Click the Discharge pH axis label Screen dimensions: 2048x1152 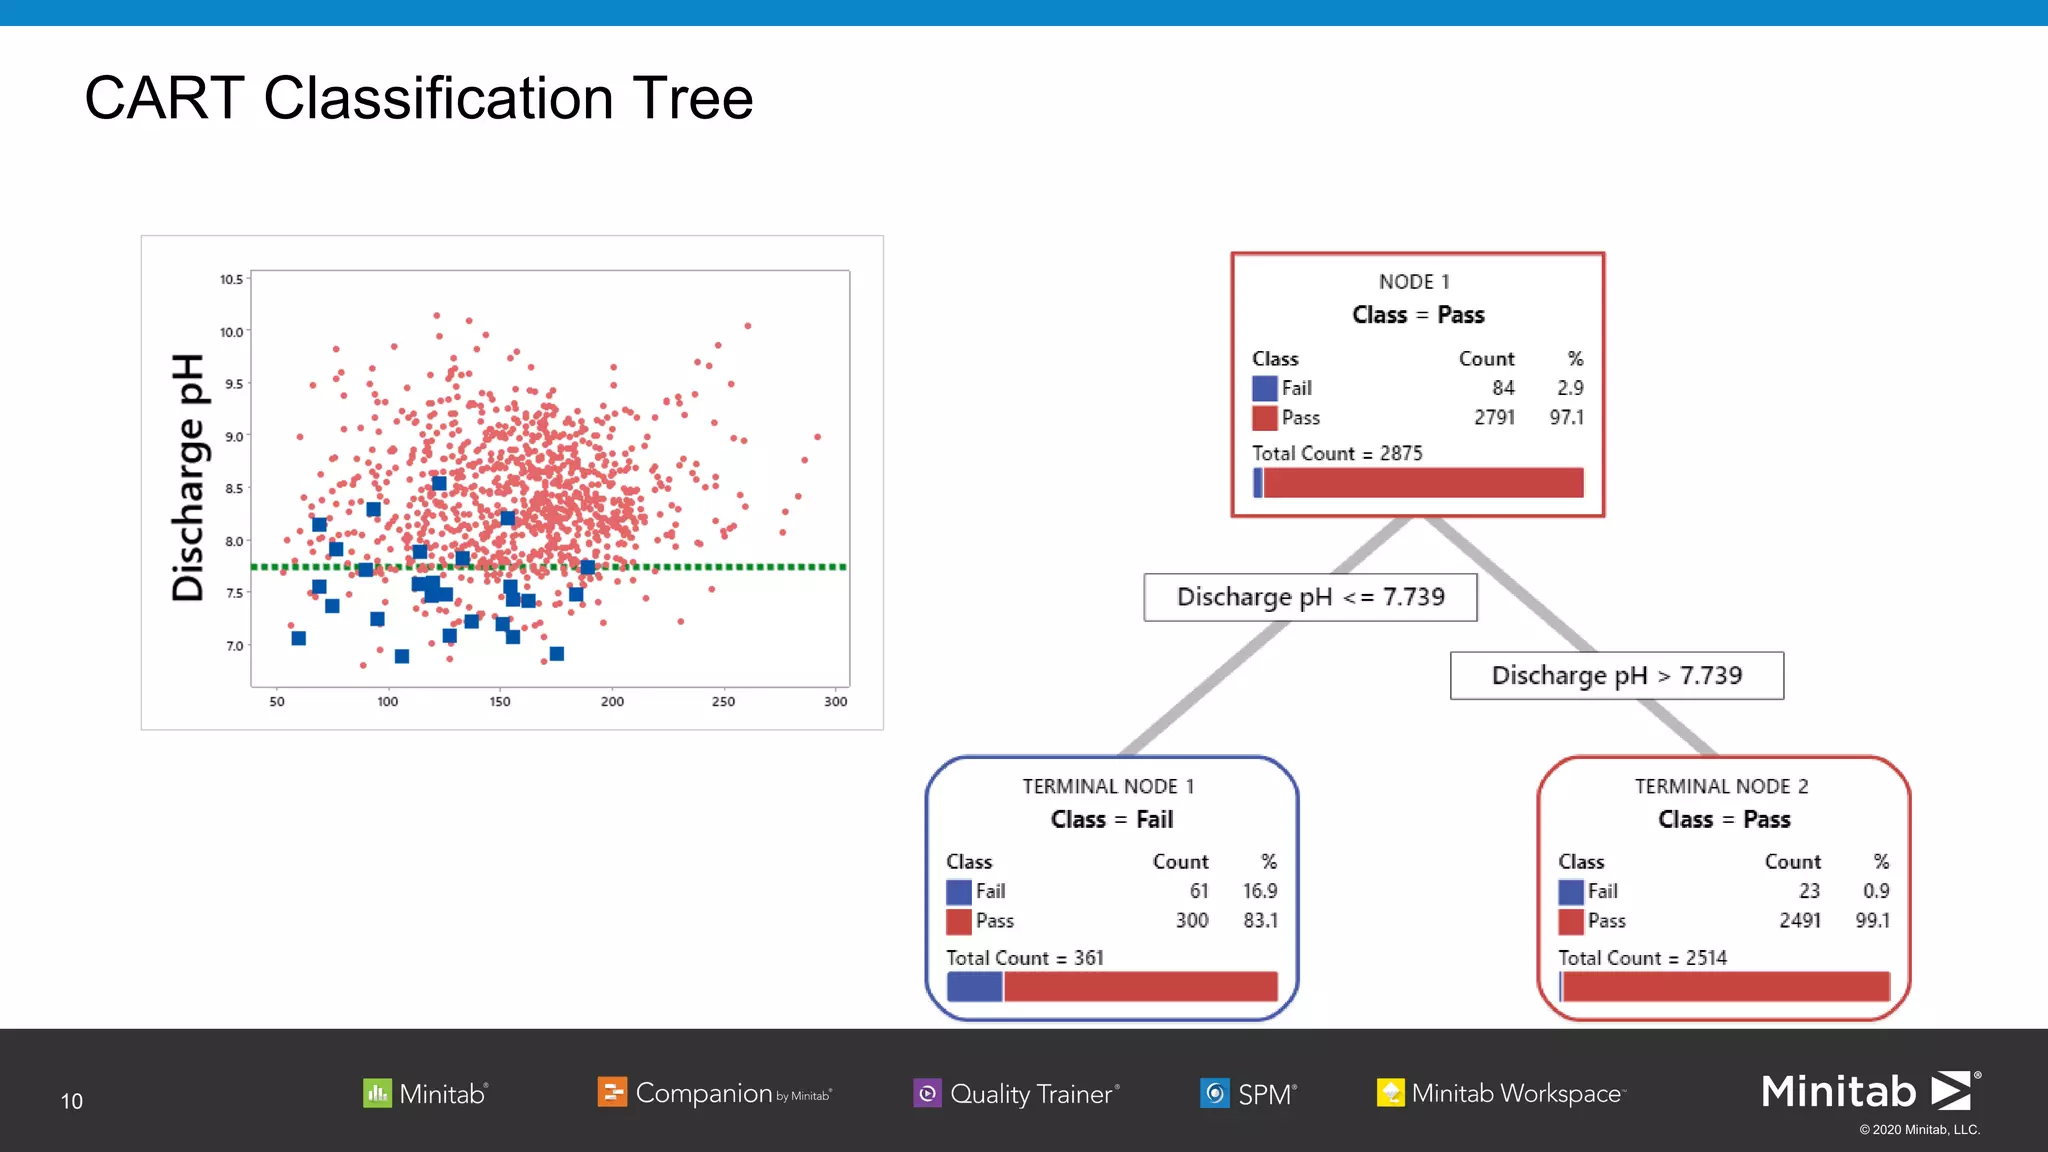188,478
